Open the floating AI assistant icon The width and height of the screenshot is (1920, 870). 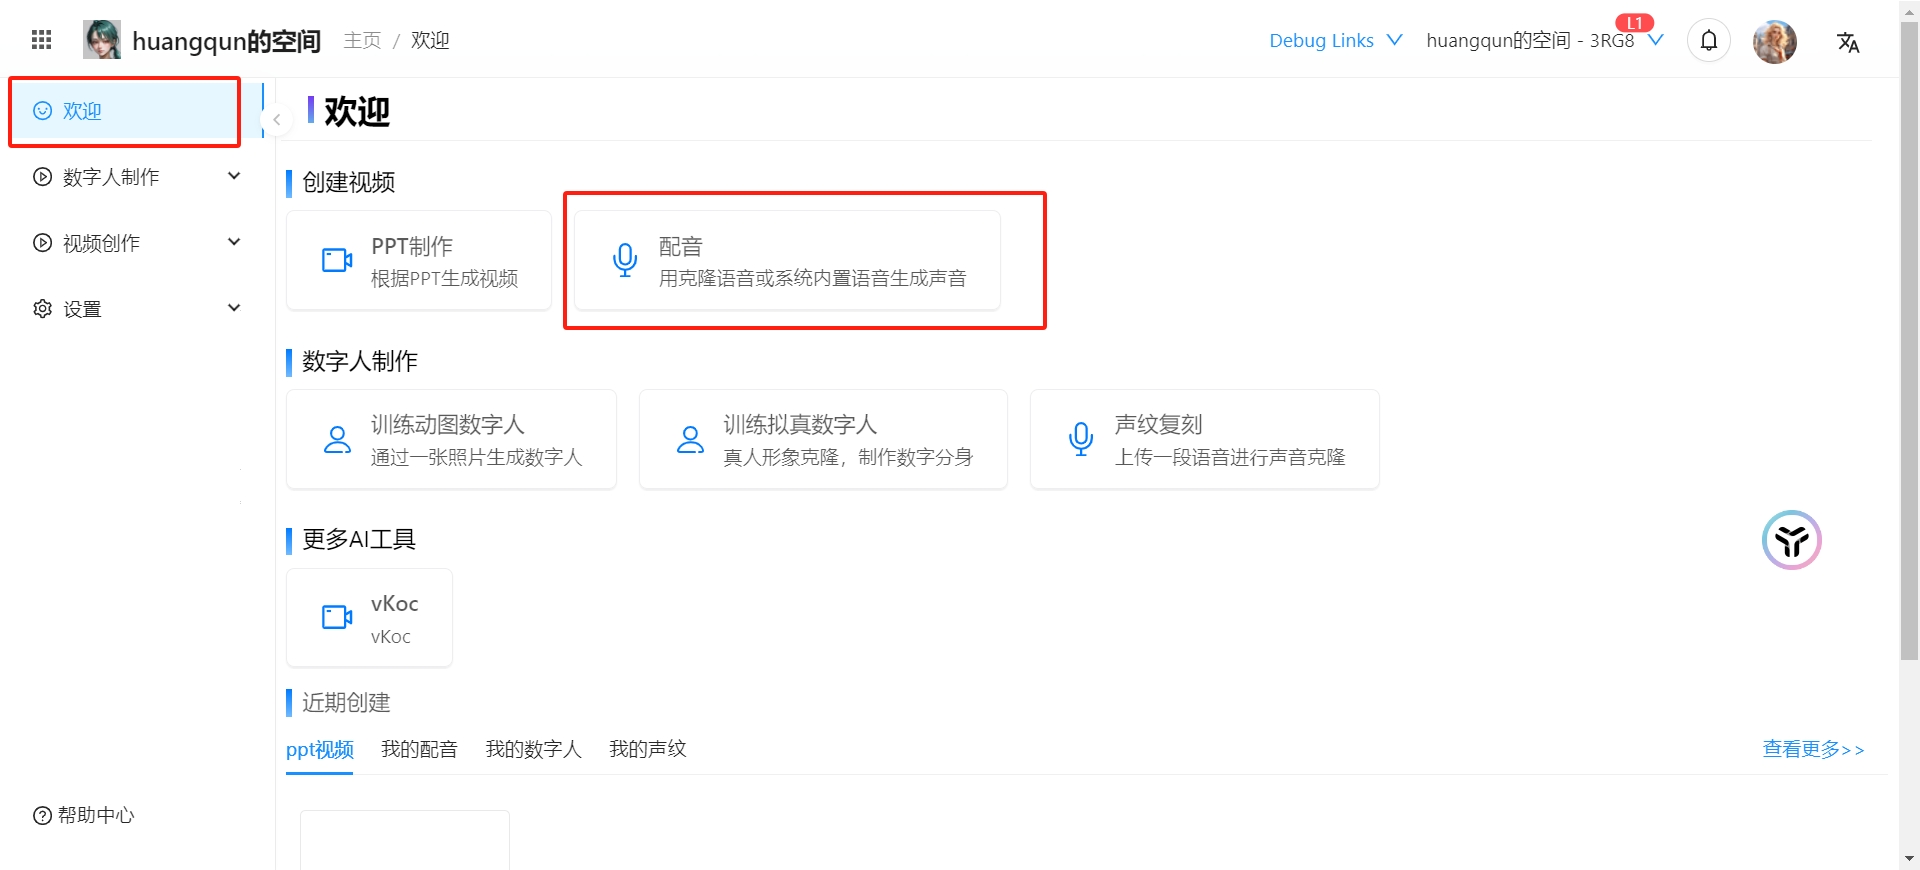pyautogui.click(x=1791, y=540)
